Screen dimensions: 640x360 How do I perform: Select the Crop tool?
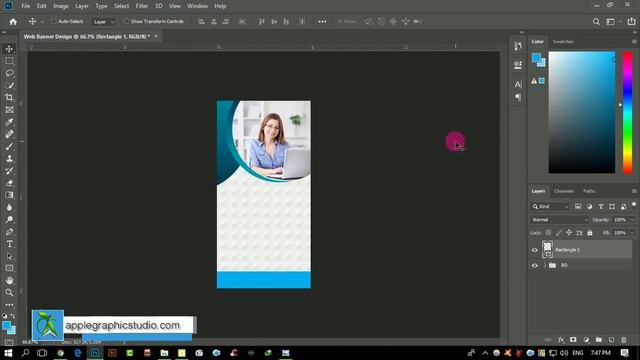[9, 98]
